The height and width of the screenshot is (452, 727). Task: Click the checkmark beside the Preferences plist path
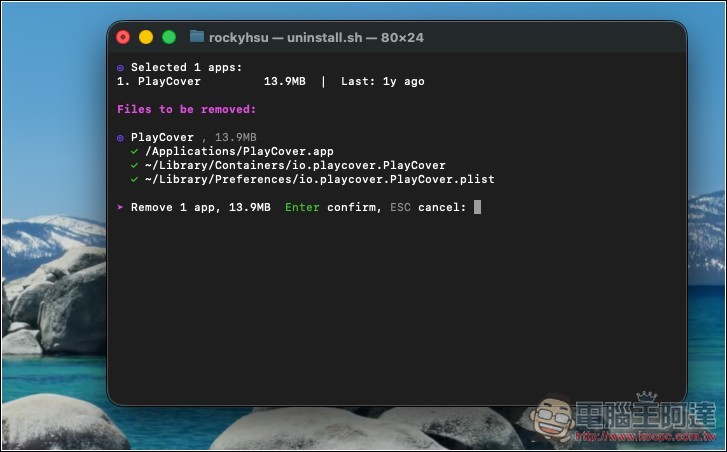(x=134, y=179)
